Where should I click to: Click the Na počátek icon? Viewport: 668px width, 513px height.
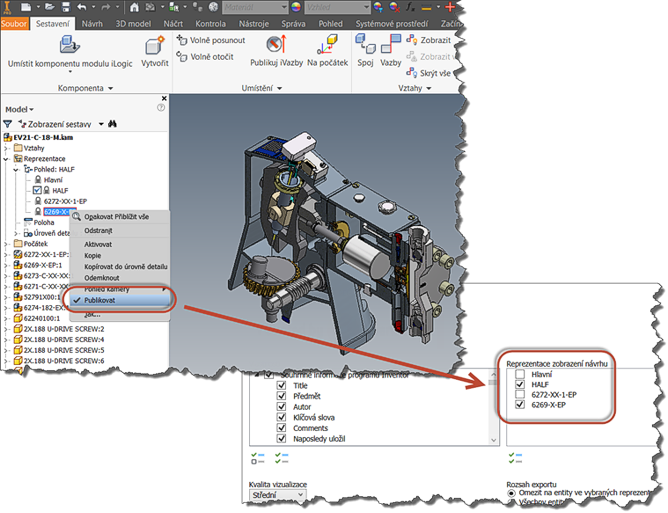325,45
